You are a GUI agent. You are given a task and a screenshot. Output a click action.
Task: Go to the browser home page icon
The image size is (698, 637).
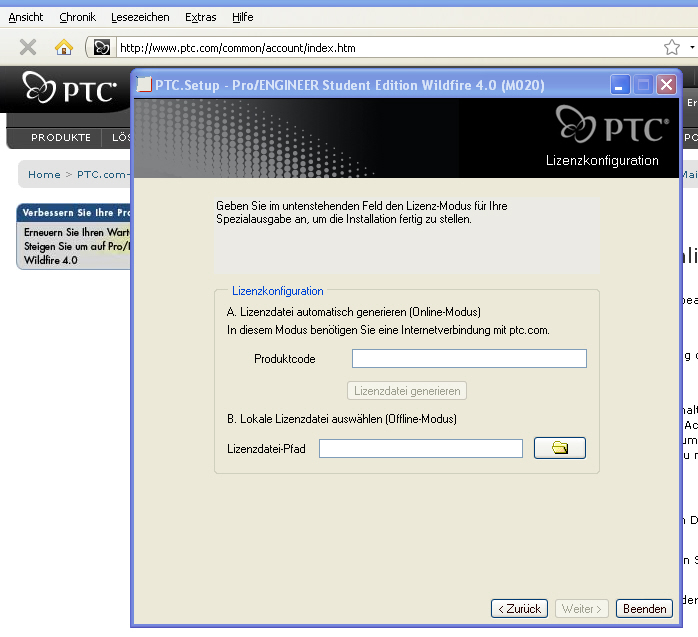click(x=64, y=47)
